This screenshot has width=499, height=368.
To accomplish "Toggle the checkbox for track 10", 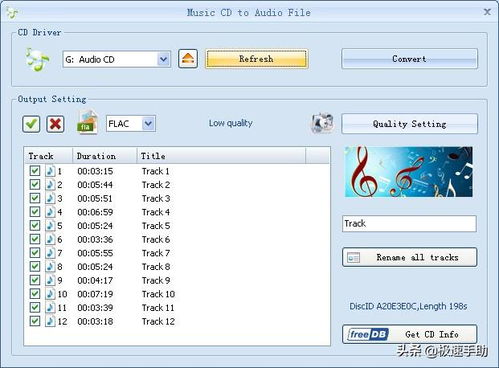I will point(35,294).
